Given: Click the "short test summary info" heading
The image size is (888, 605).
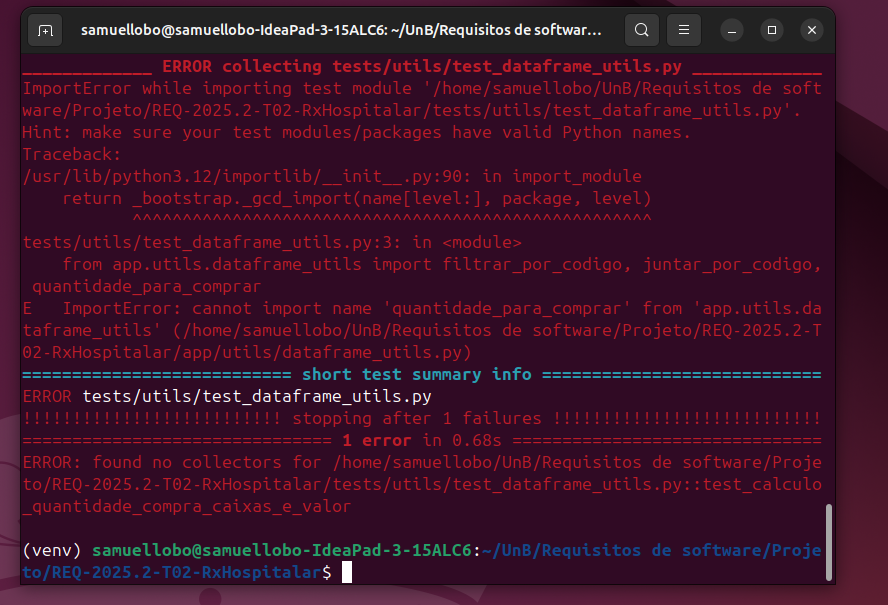Looking at the screenshot, I should [416, 374].
